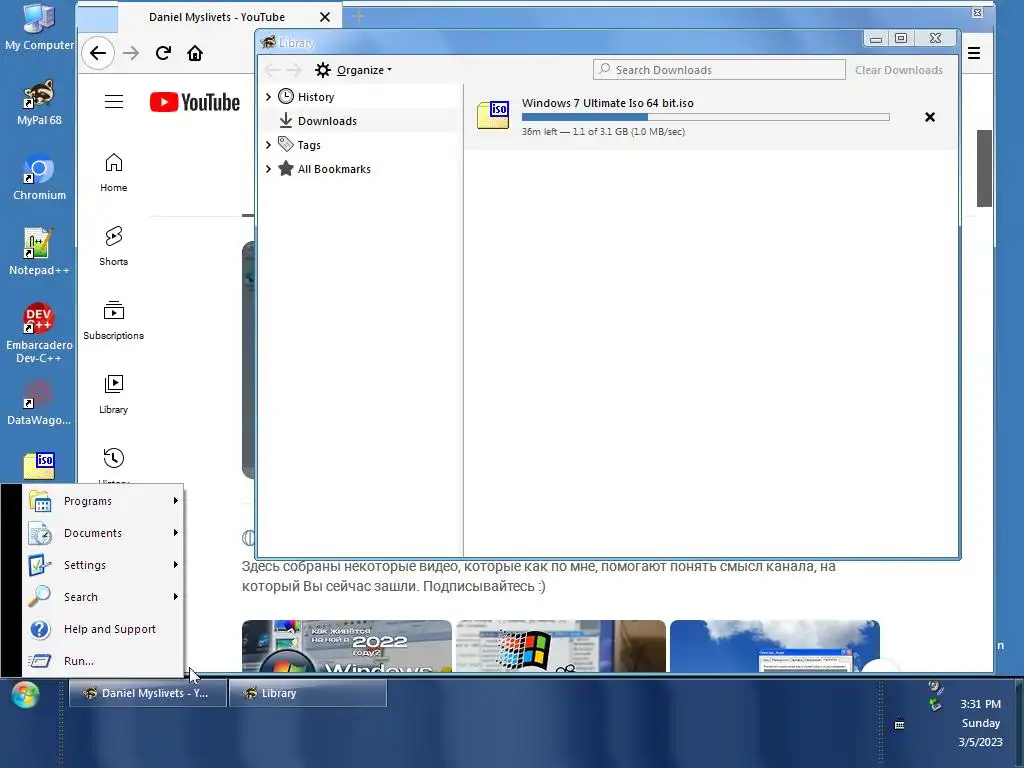The height and width of the screenshot is (768, 1024).
Task: Close the Daniel Myslivets YouTube tab
Action: [325, 17]
